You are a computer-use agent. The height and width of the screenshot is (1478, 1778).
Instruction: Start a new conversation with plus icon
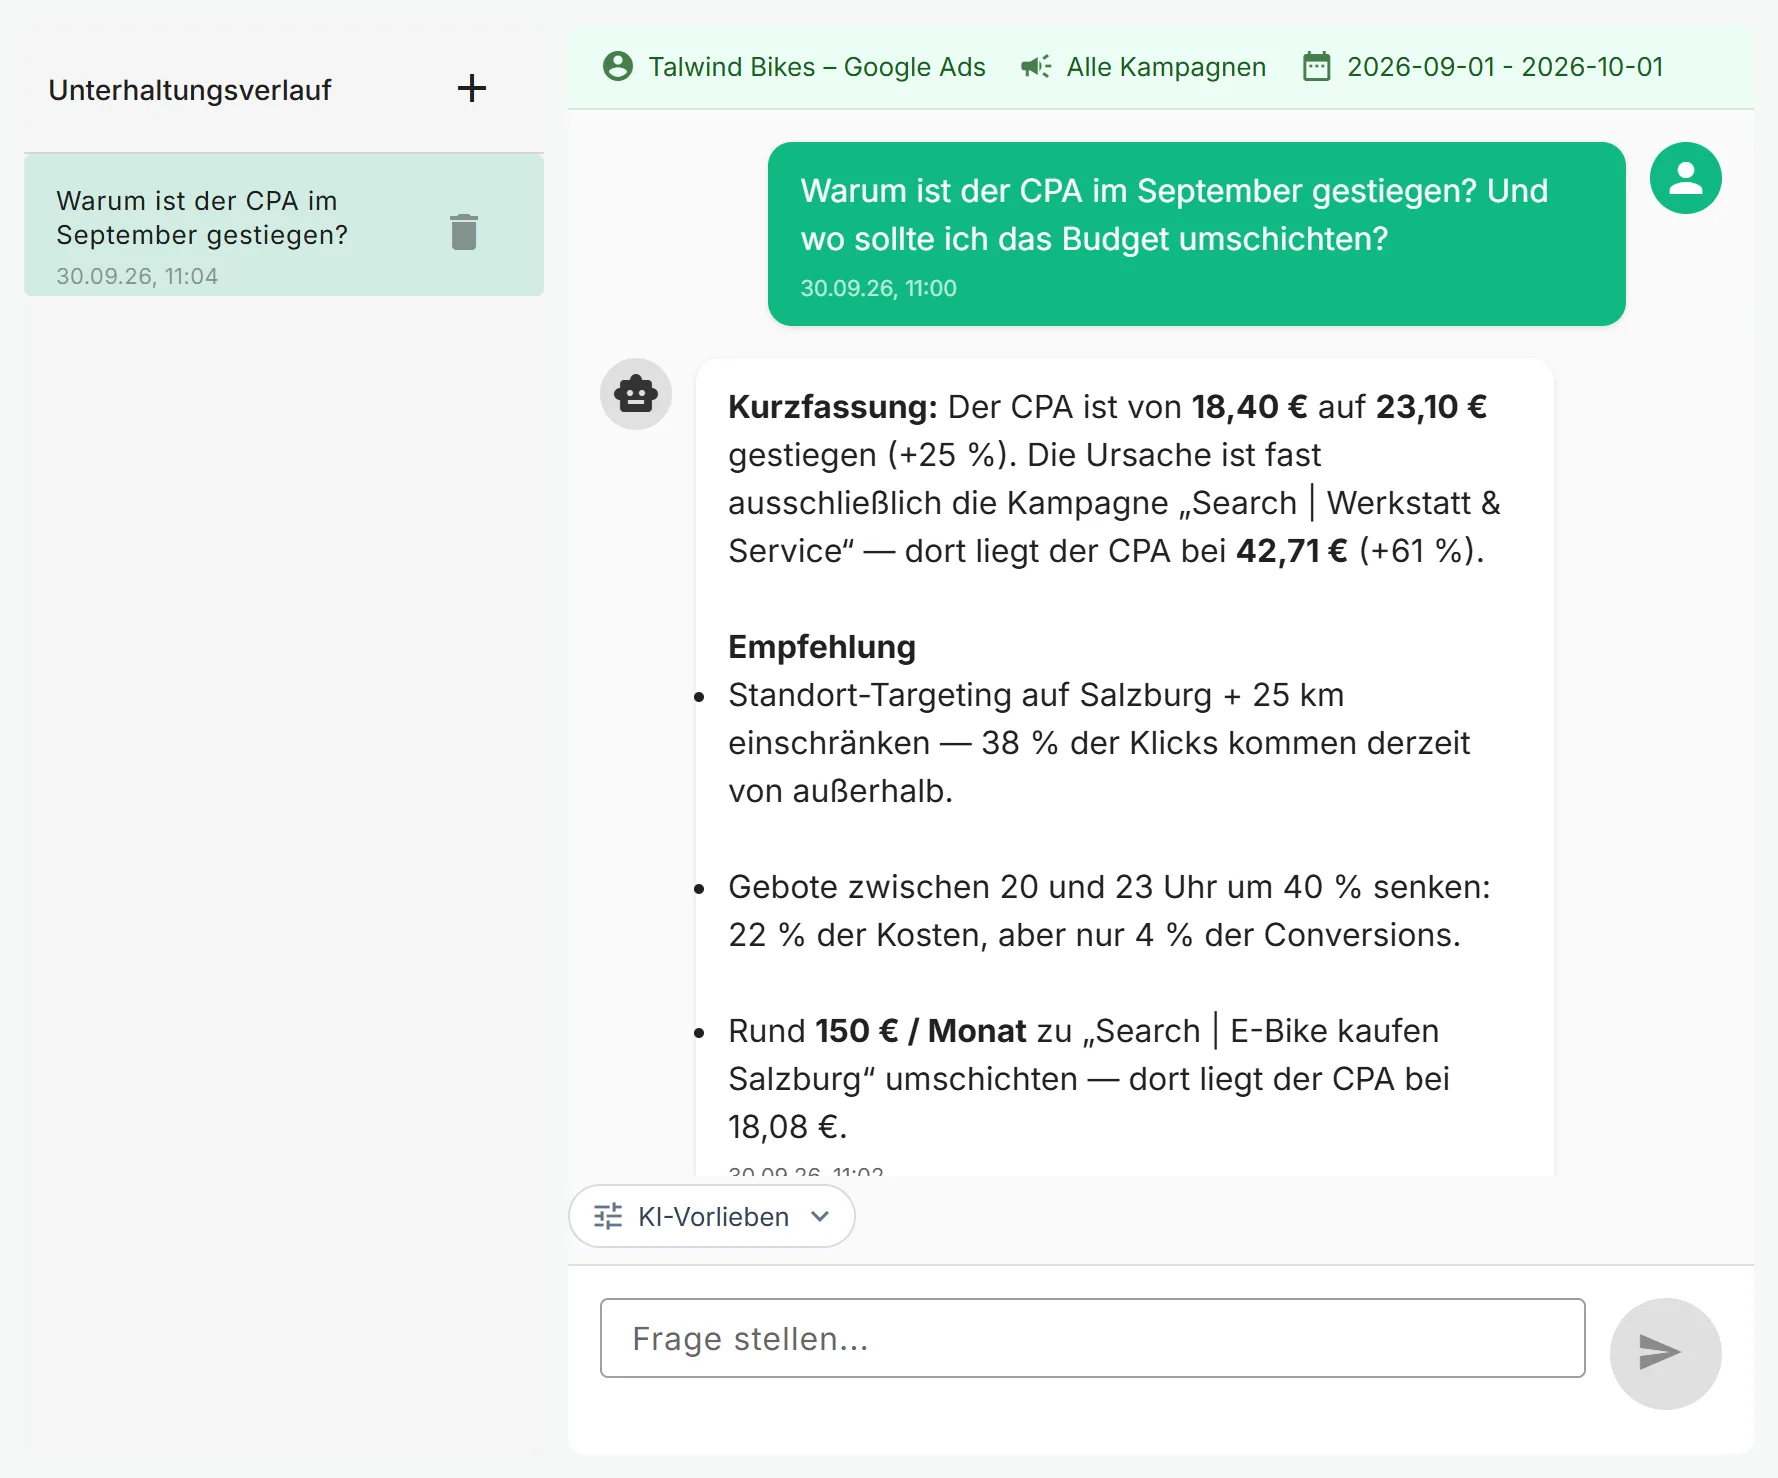click(472, 88)
